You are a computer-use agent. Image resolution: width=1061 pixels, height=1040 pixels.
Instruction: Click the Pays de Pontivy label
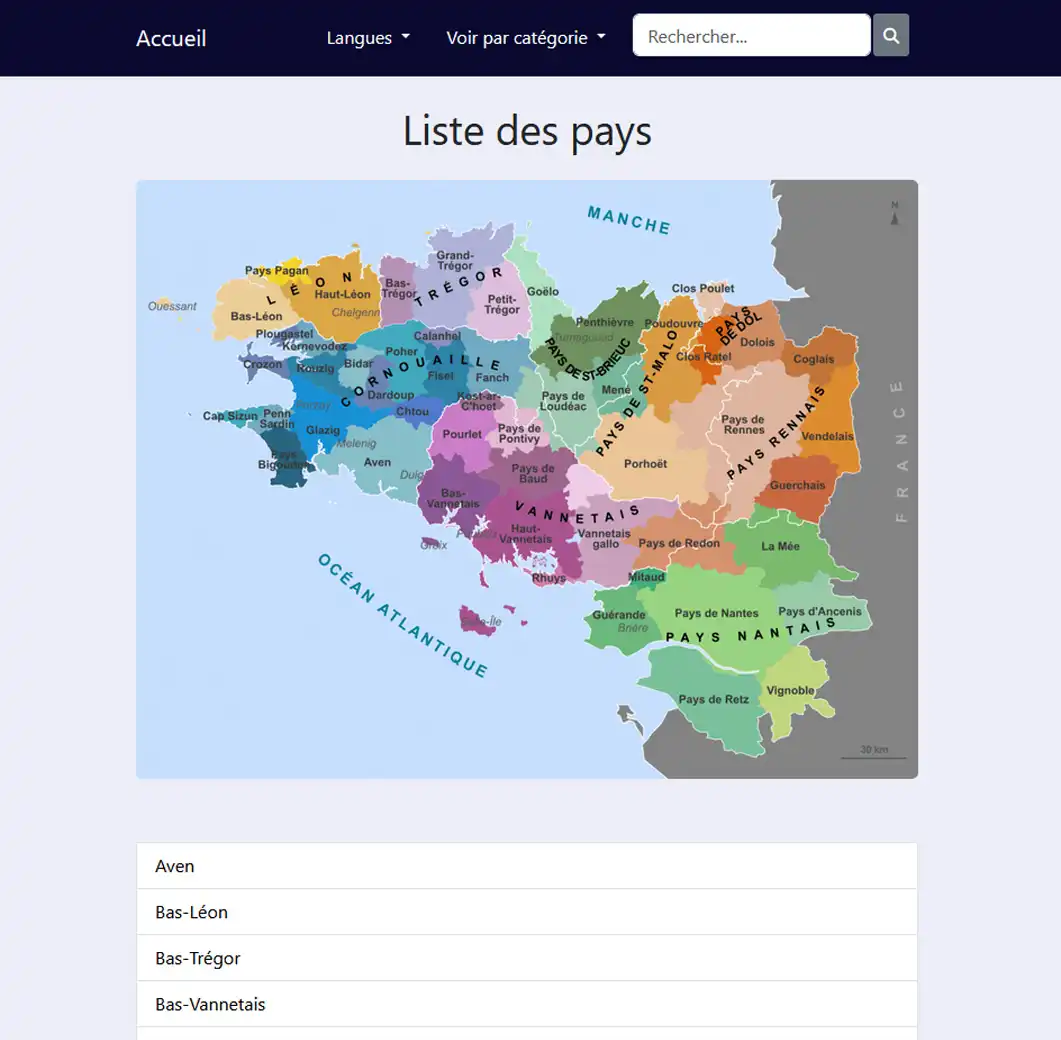pyautogui.click(x=519, y=433)
